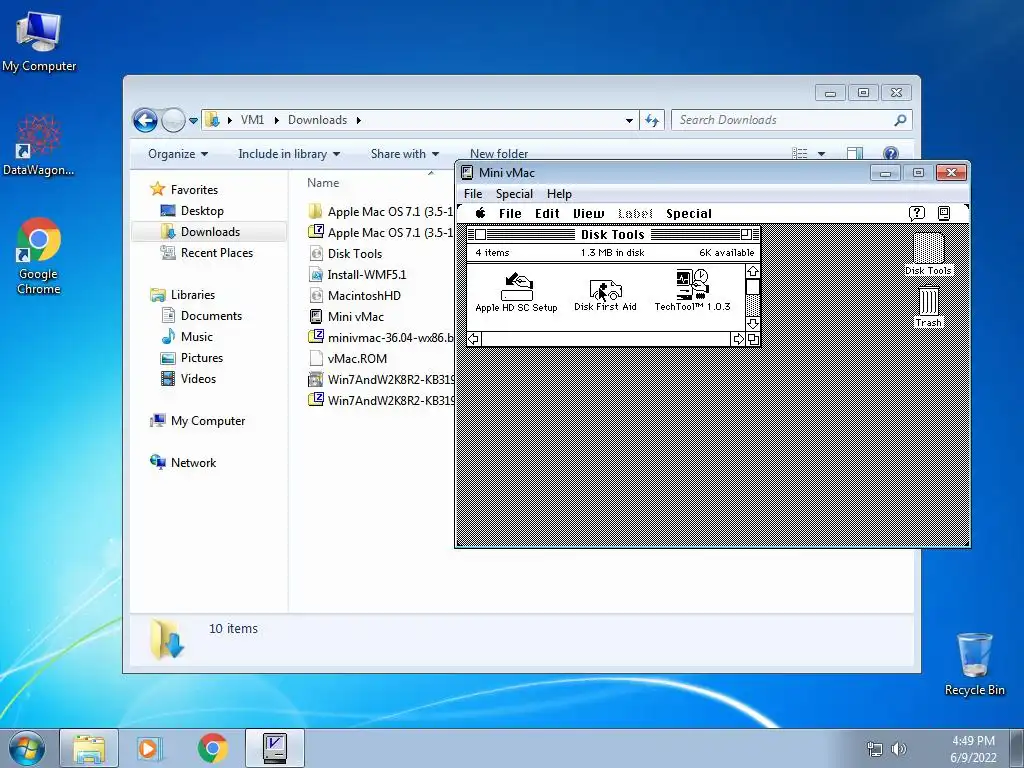Select the Mini vMac application file
The width and height of the screenshot is (1024, 768).
(355, 317)
